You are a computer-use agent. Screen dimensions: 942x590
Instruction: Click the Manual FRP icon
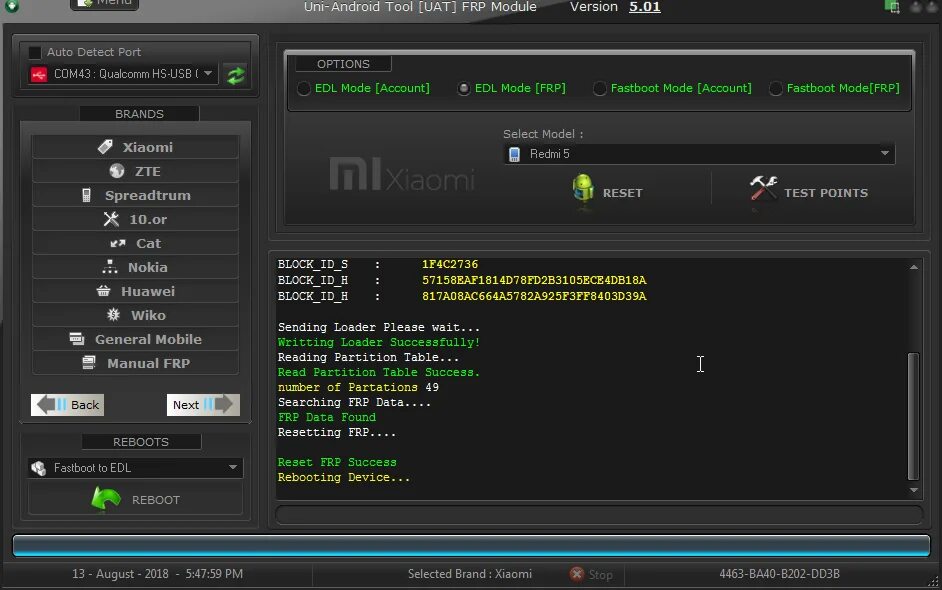89,363
